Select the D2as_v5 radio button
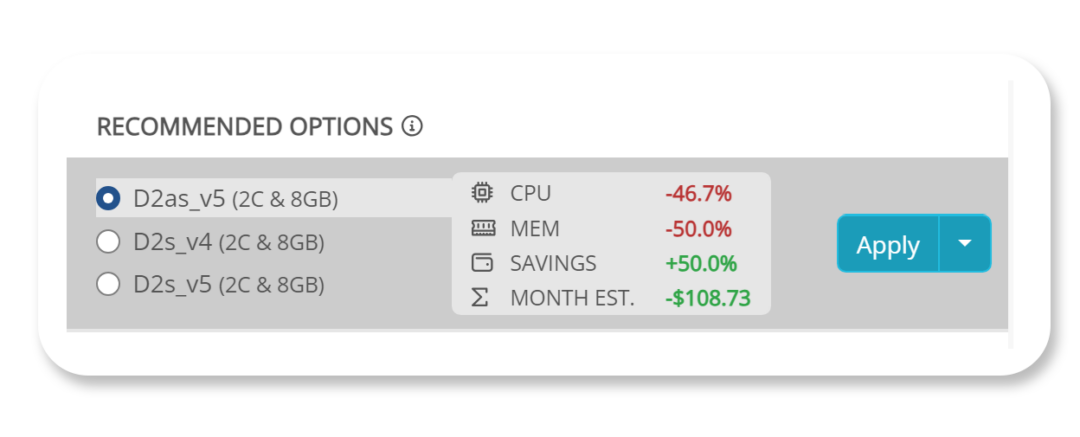 coord(108,199)
